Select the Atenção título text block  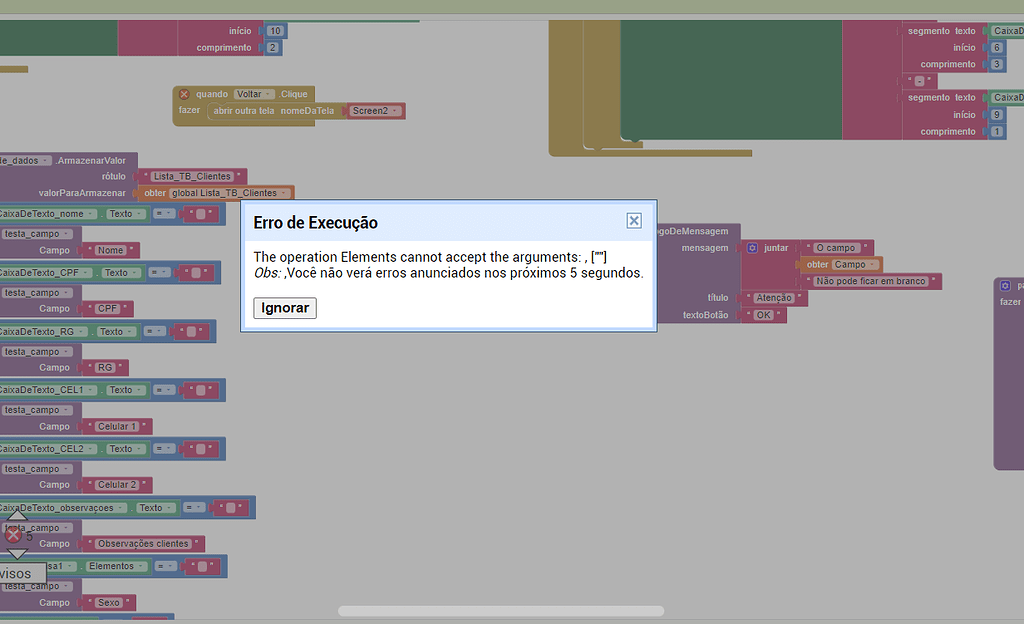click(x=776, y=297)
